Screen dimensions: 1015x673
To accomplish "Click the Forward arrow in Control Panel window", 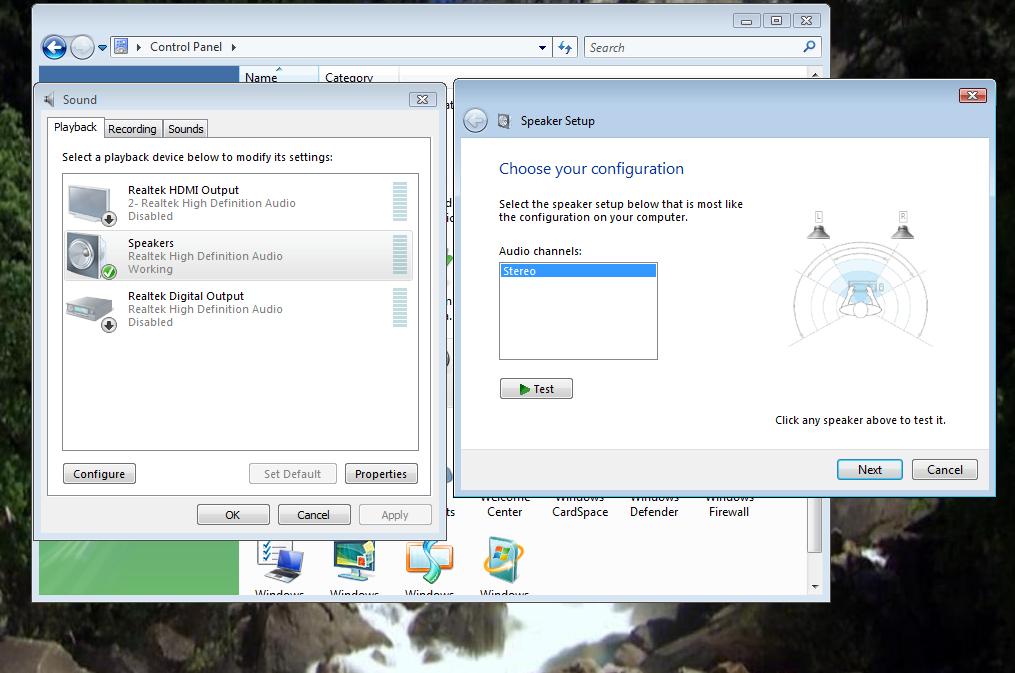I will click(82, 47).
